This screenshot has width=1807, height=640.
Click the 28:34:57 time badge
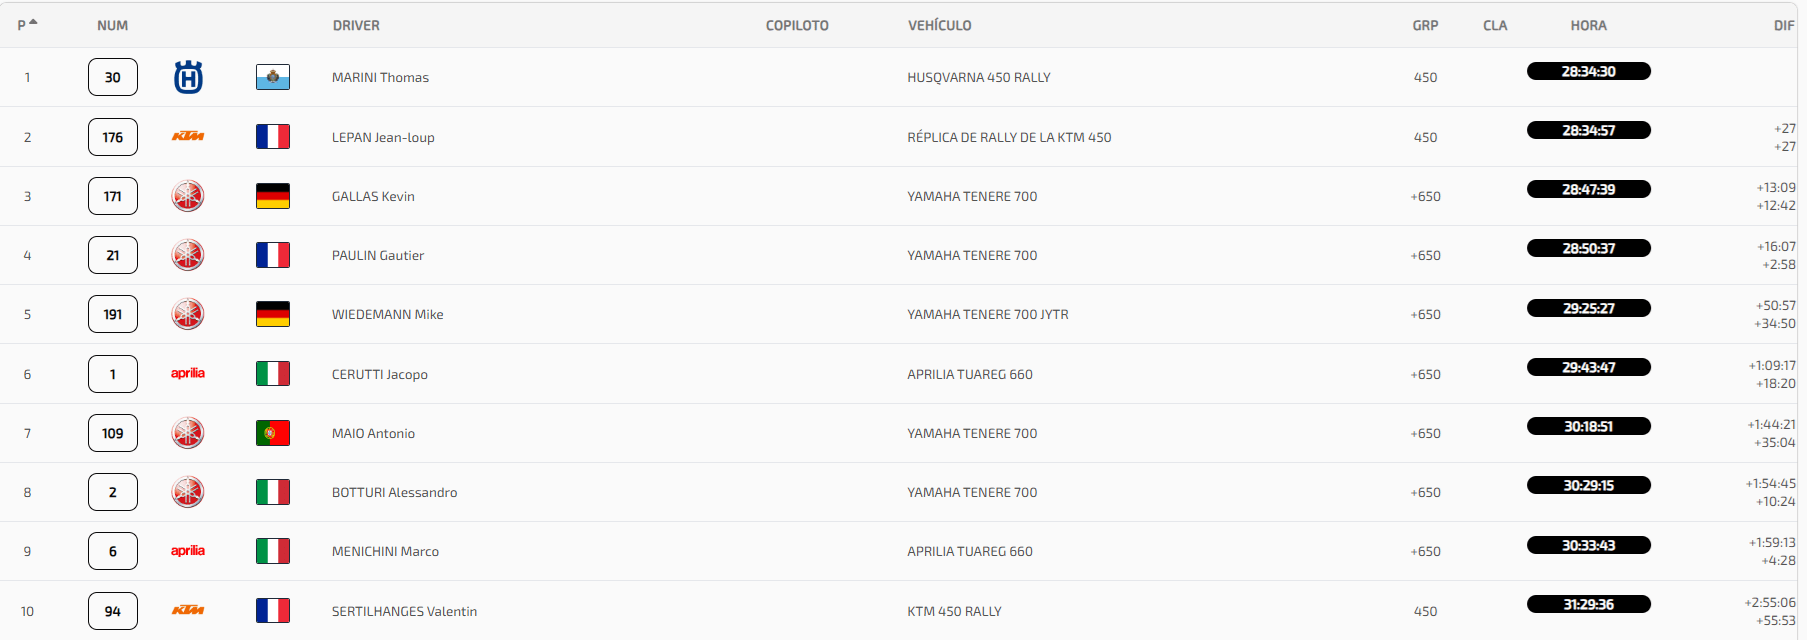pos(1588,130)
